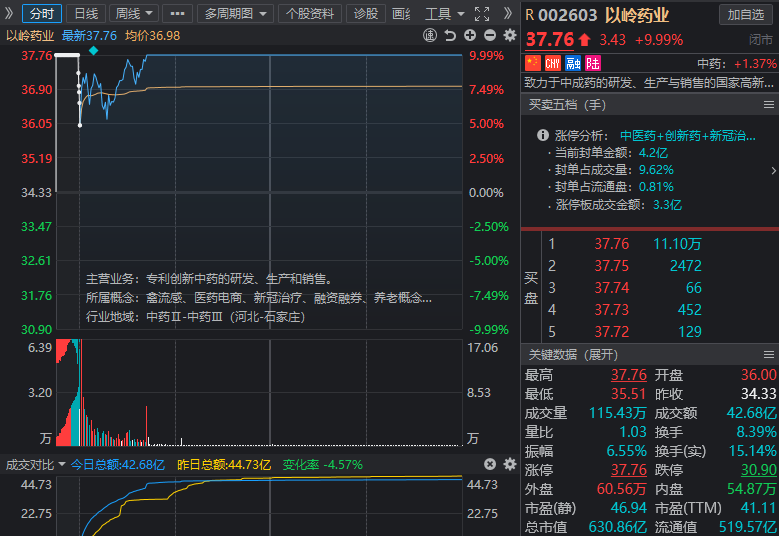Click the 陆 Stock Connect badge
The height and width of the screenshot is (536, 779).
pyautogui.click(x=593, y=63)
